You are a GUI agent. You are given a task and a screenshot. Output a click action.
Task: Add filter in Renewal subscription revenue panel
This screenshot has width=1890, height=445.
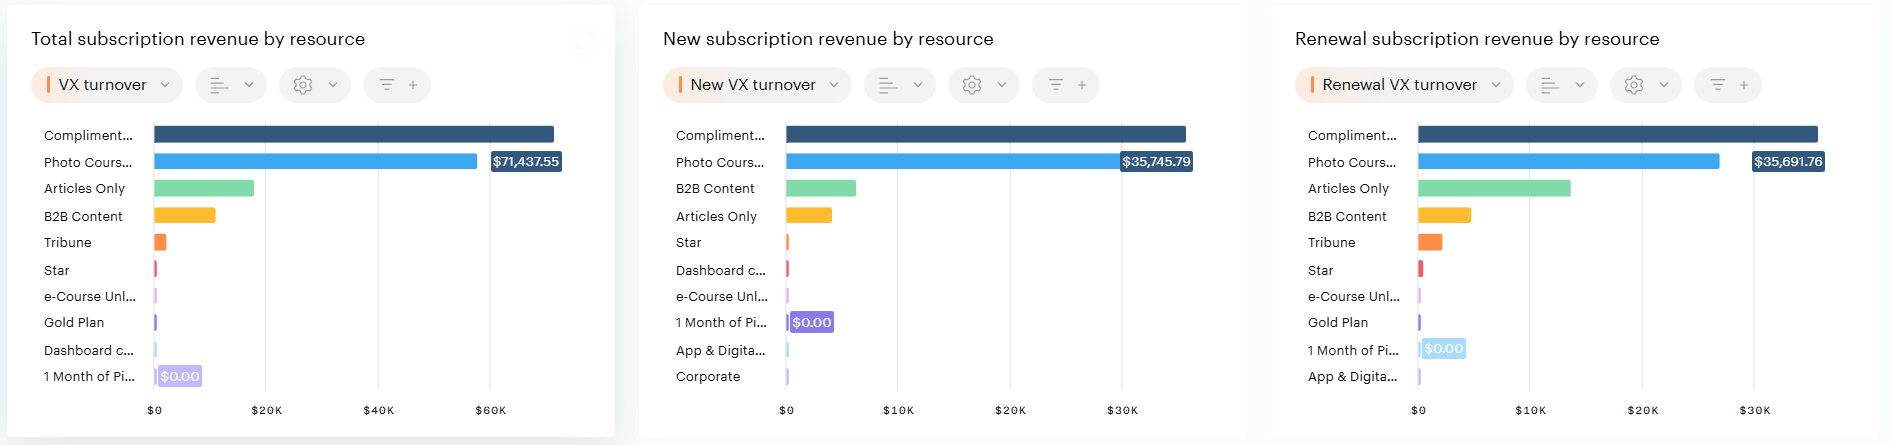1728,85
